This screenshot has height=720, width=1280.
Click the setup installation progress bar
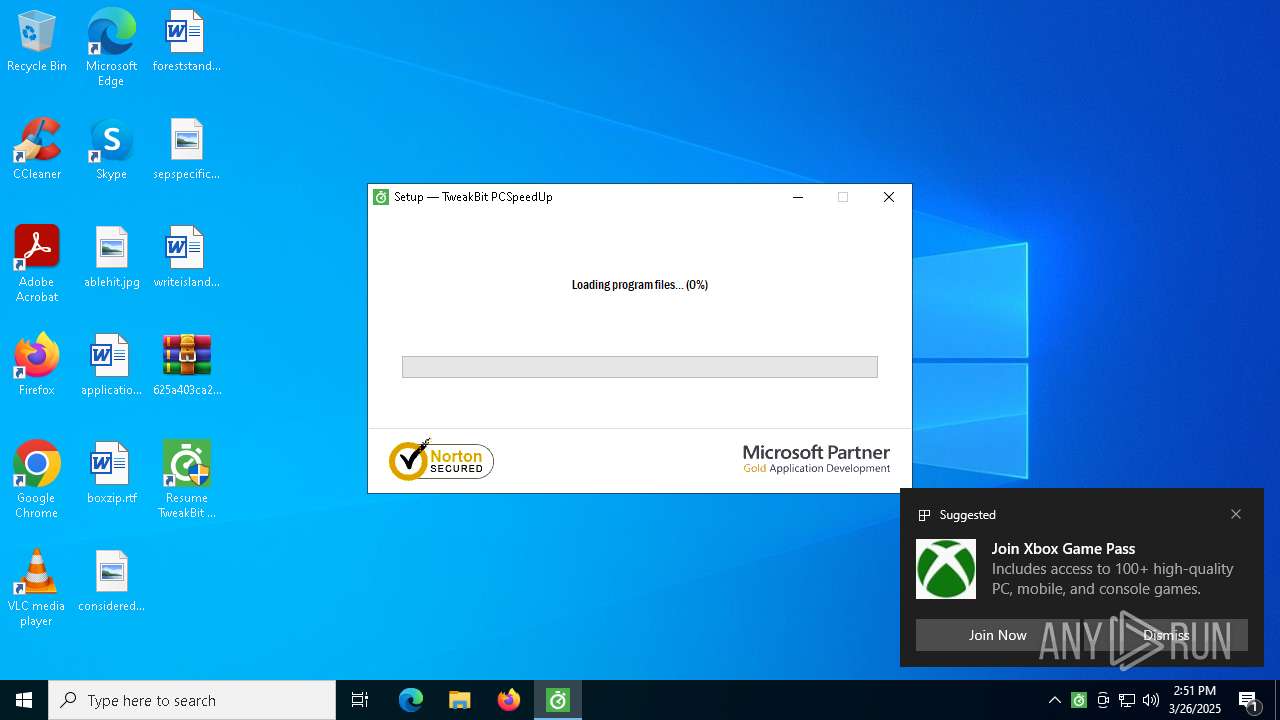(x=640, y=367)
